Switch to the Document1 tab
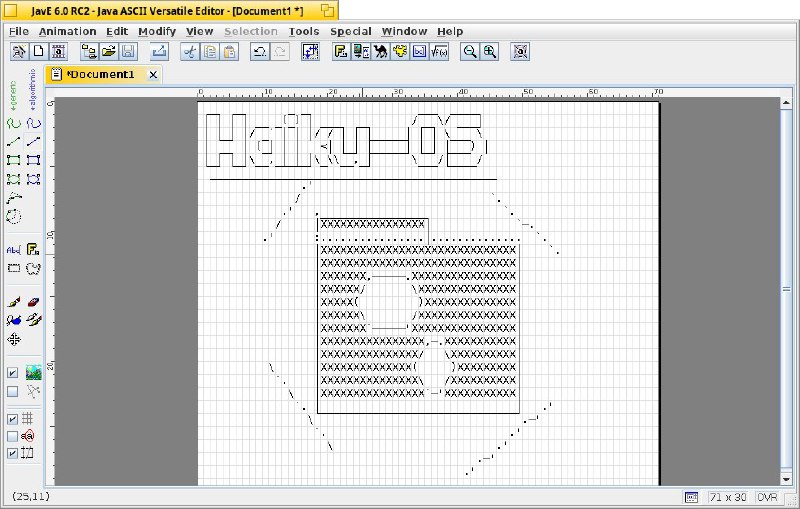Viewport: 800px width, 509px height. coord(98,74)
